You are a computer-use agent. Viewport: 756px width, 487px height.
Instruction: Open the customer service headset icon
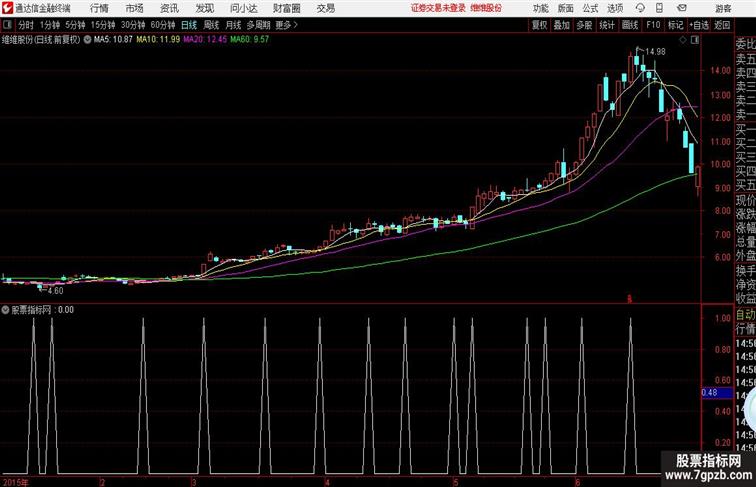pyautogui.click(x=640, y=8)
